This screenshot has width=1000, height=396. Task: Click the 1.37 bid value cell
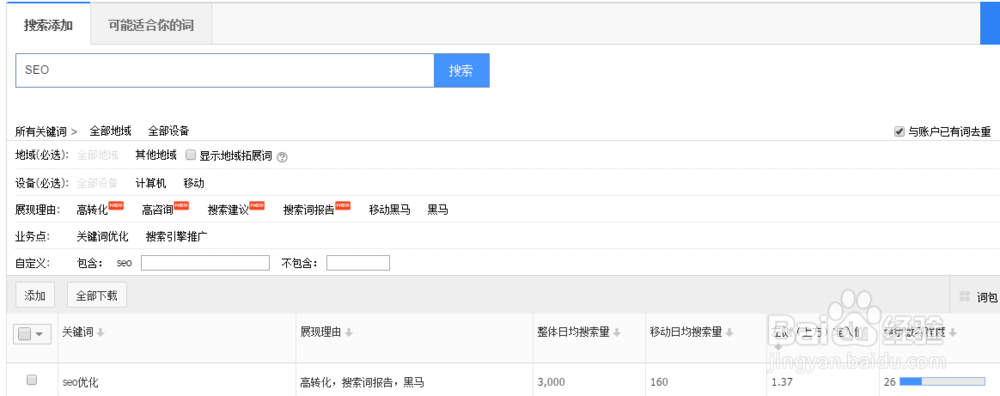tap(781, 382)
